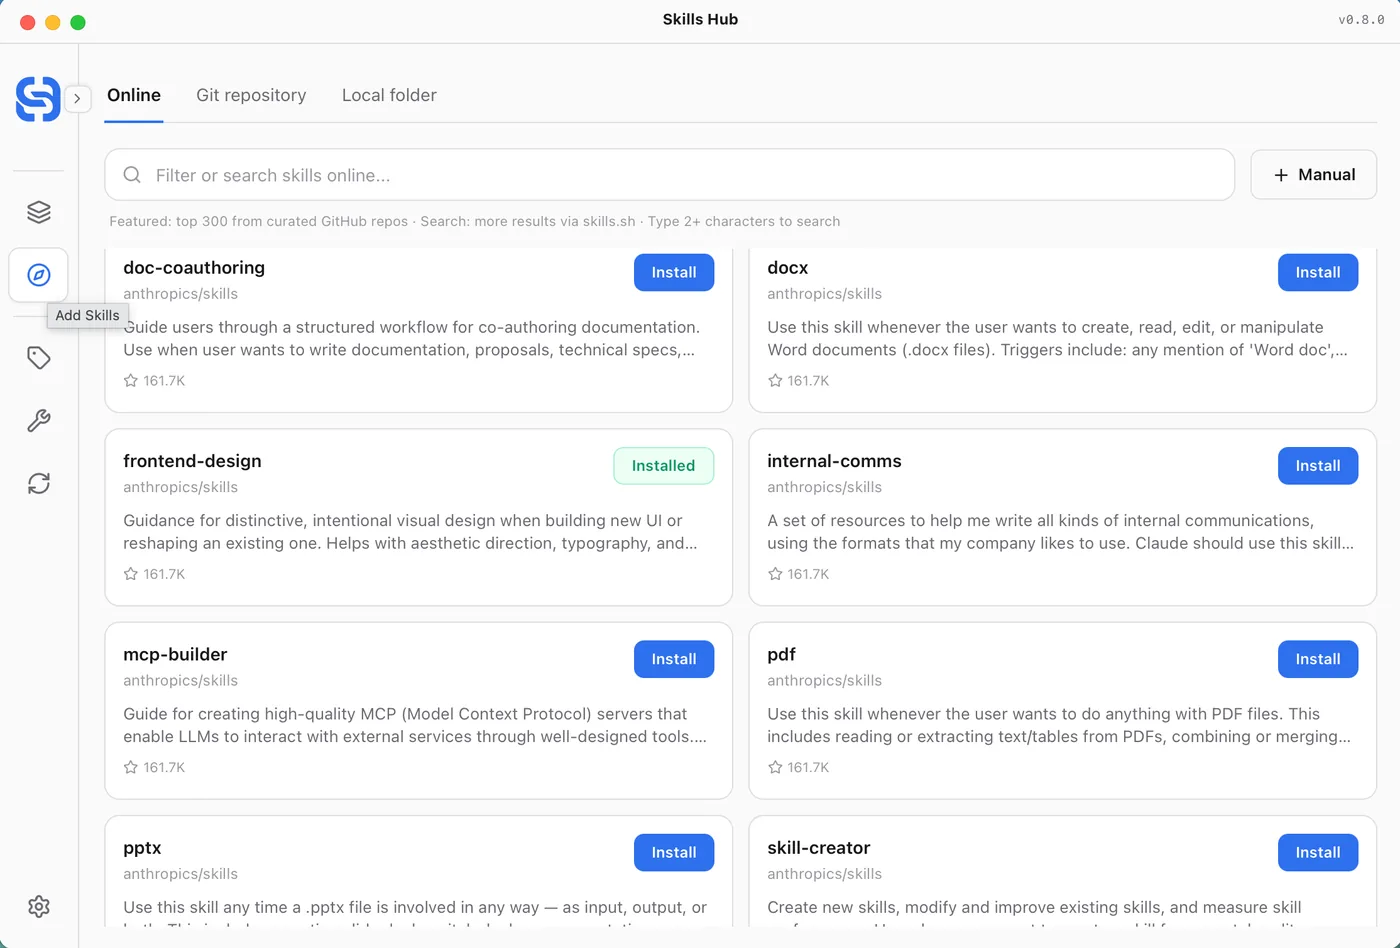Focus the skills search input field
The width and height of the screenshot is (1400, 948).
pos(670,175)
